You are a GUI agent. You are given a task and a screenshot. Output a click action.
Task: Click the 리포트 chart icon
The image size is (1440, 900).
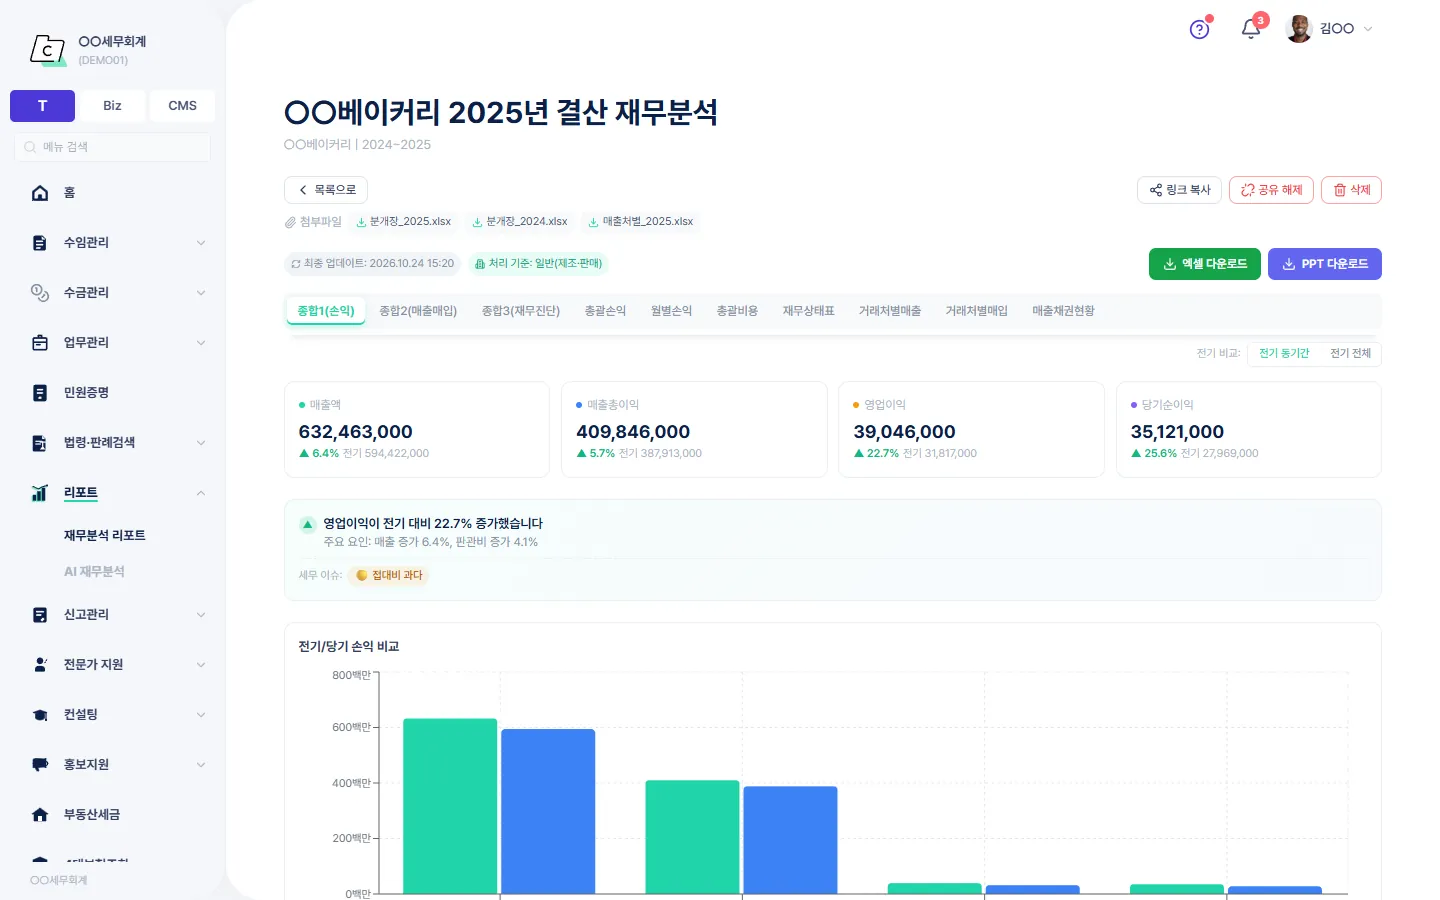pyautogui.click(x=40, y=493)
